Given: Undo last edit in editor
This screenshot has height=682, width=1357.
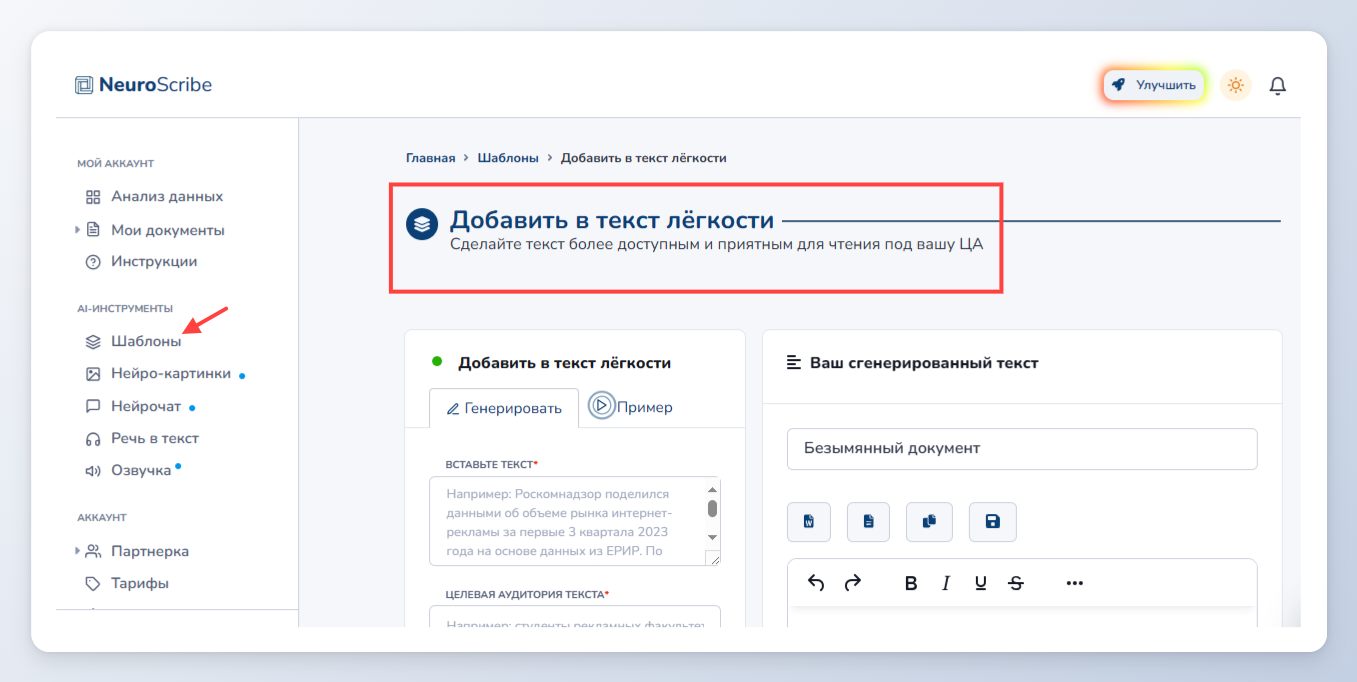Looking at the screenshot, I should (816, 583).
